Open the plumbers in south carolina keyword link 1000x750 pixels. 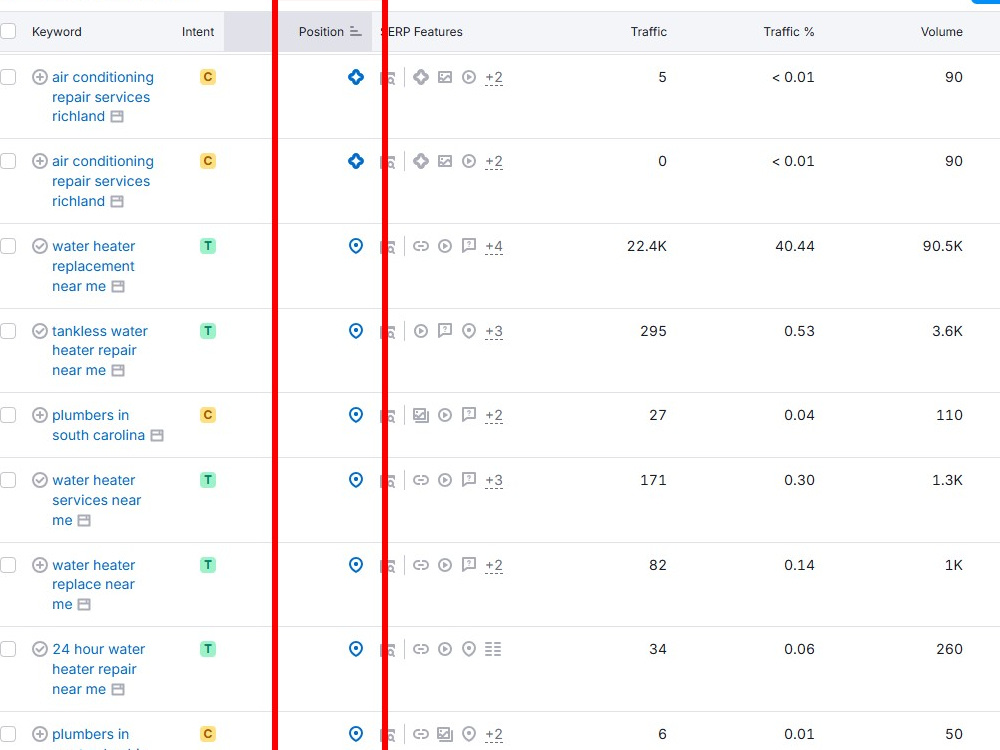tap(98, 425)
